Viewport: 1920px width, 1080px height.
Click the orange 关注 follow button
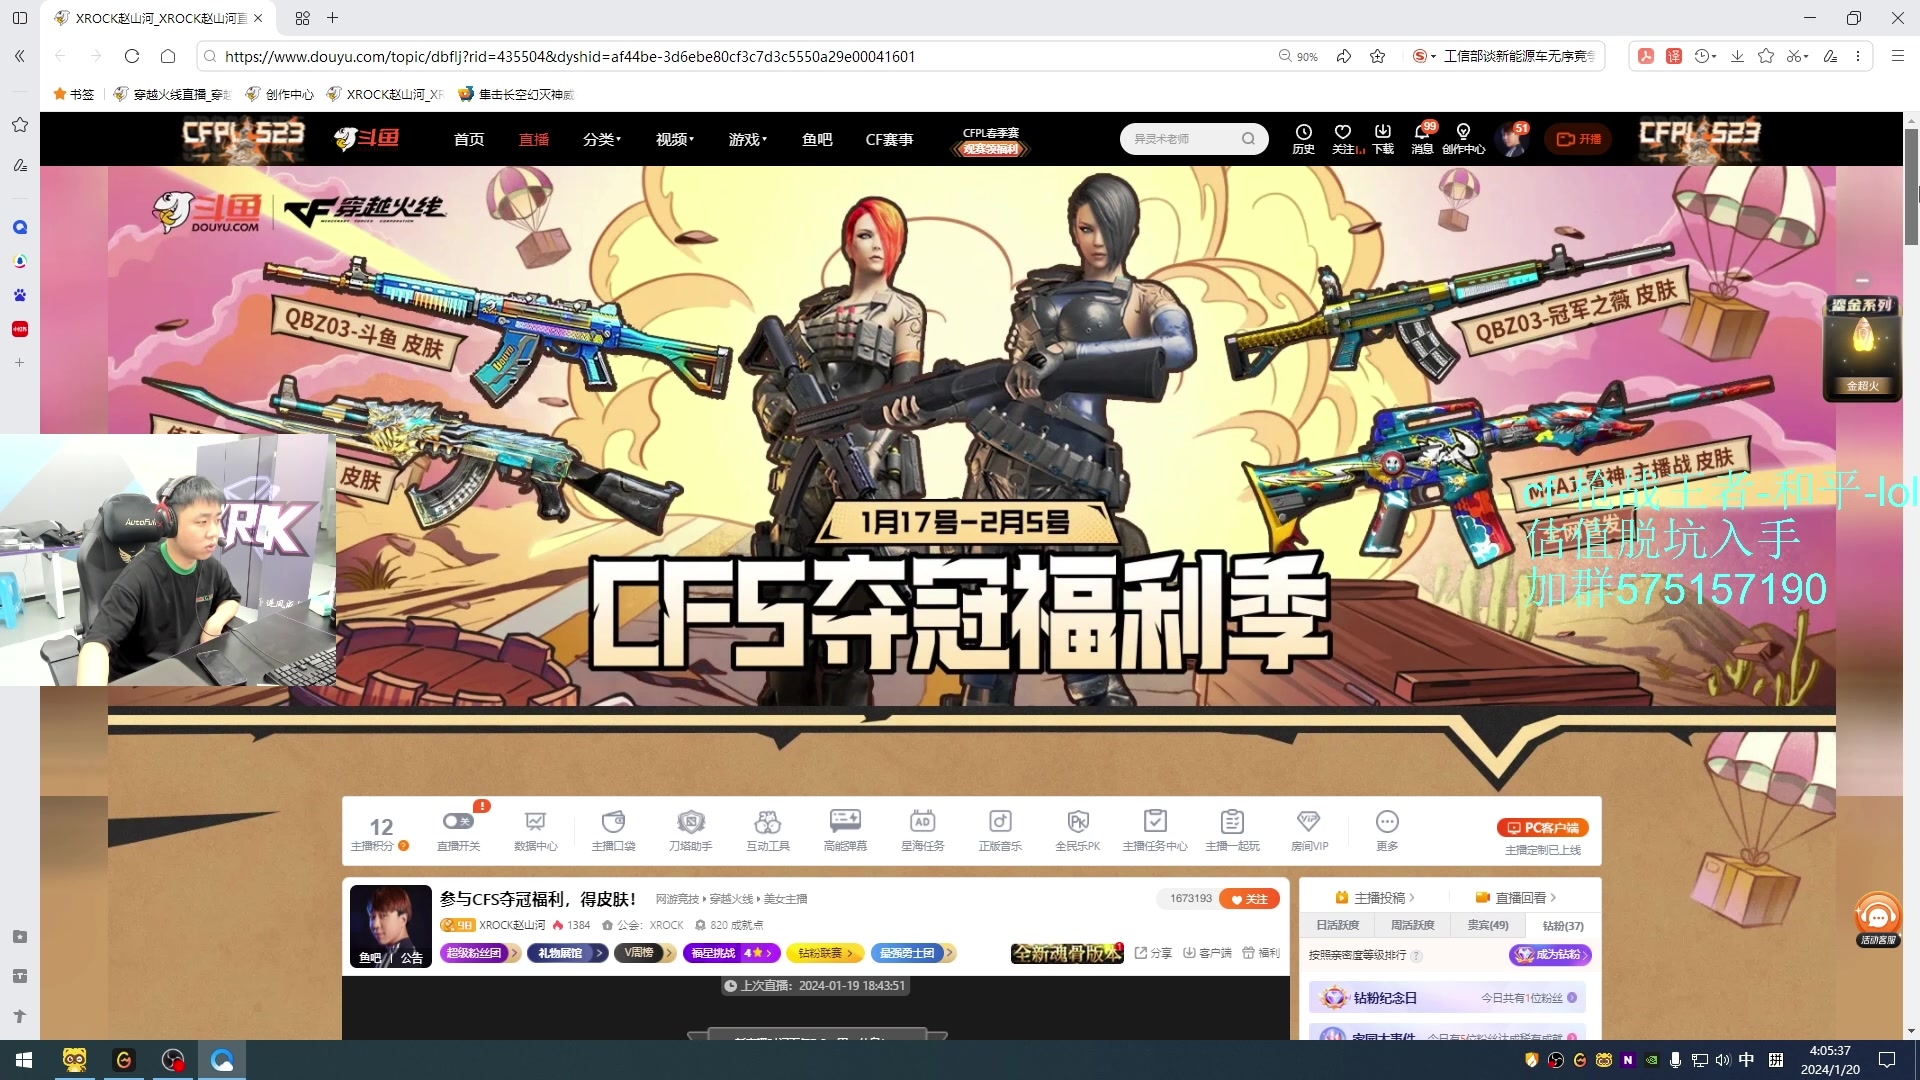[1249, 899]
